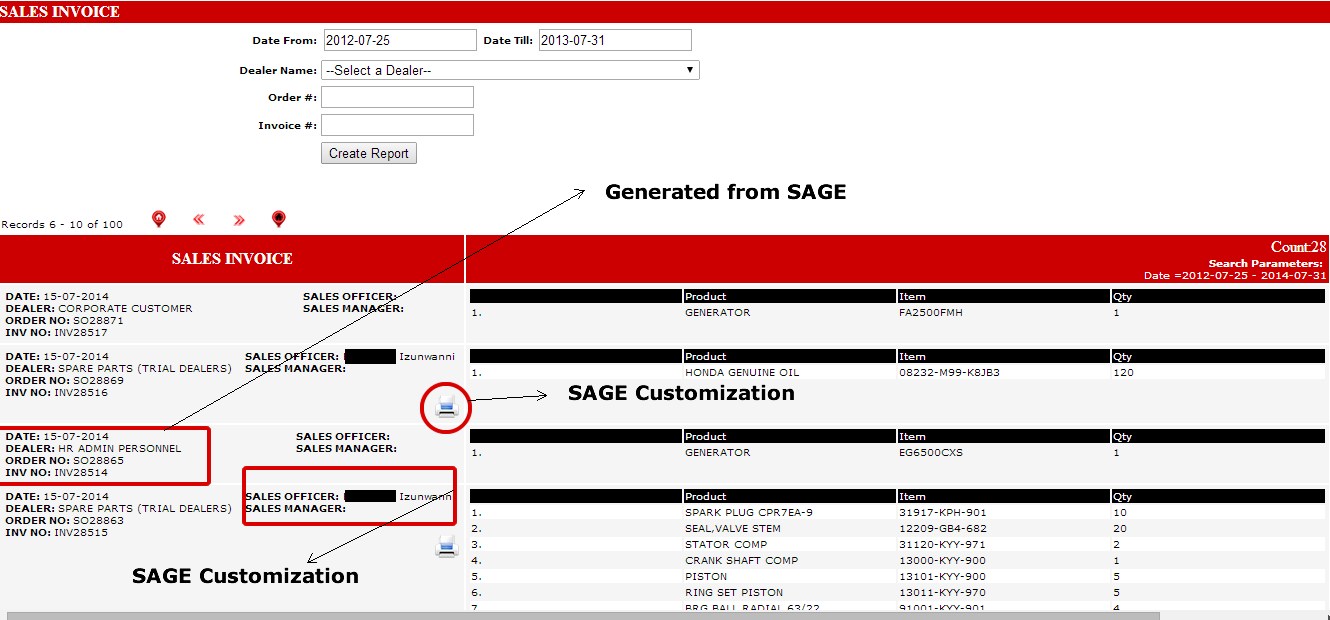The image size is (1330, 620).
Task: Click item code 13011-KYY-970
Action: [943, 592]
